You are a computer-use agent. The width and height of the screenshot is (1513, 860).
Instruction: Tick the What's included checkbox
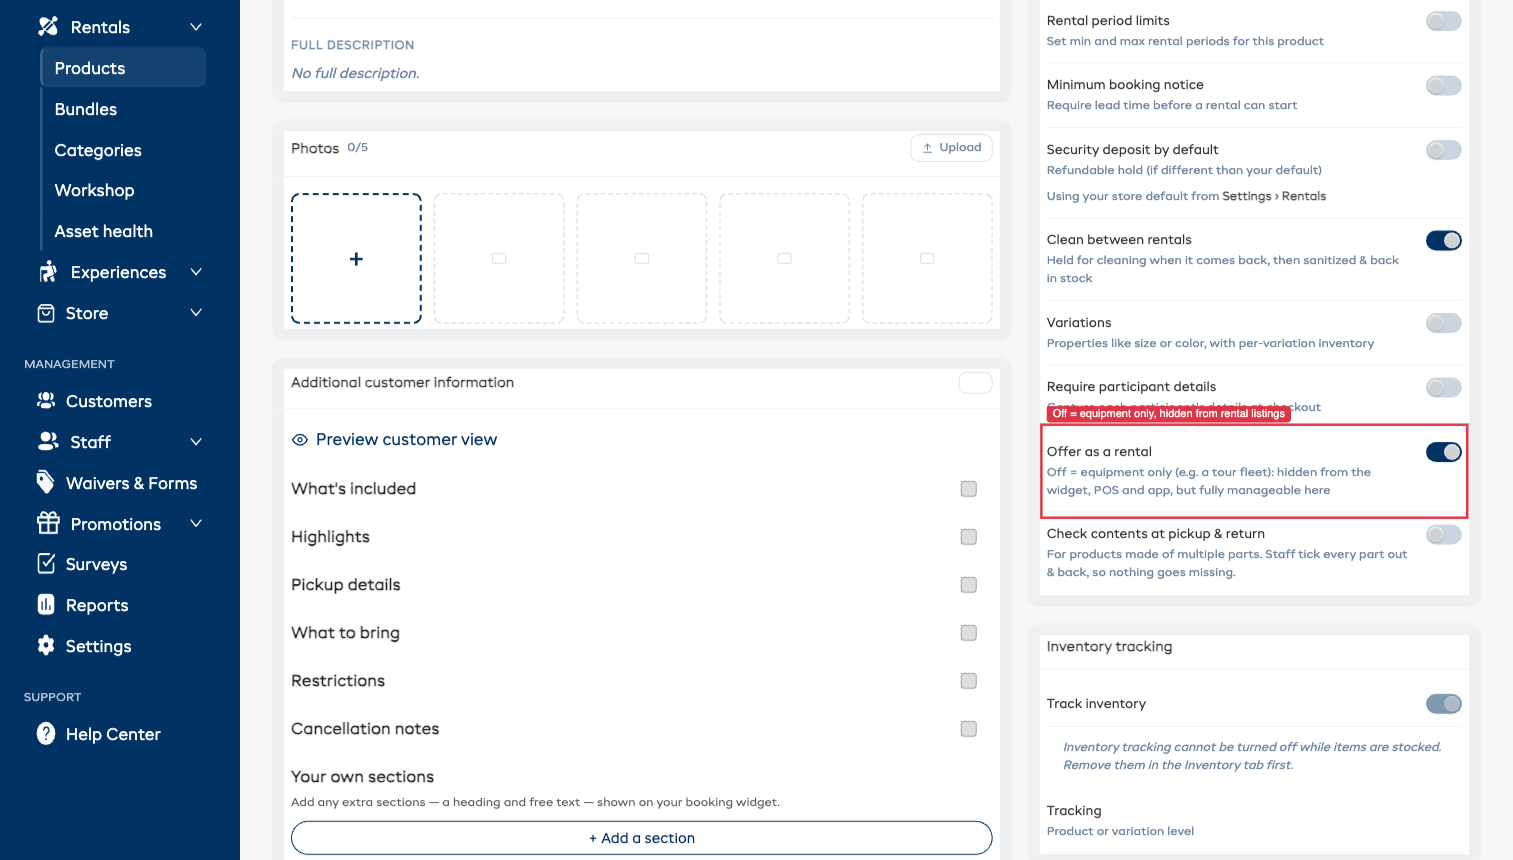pos(968,489)
